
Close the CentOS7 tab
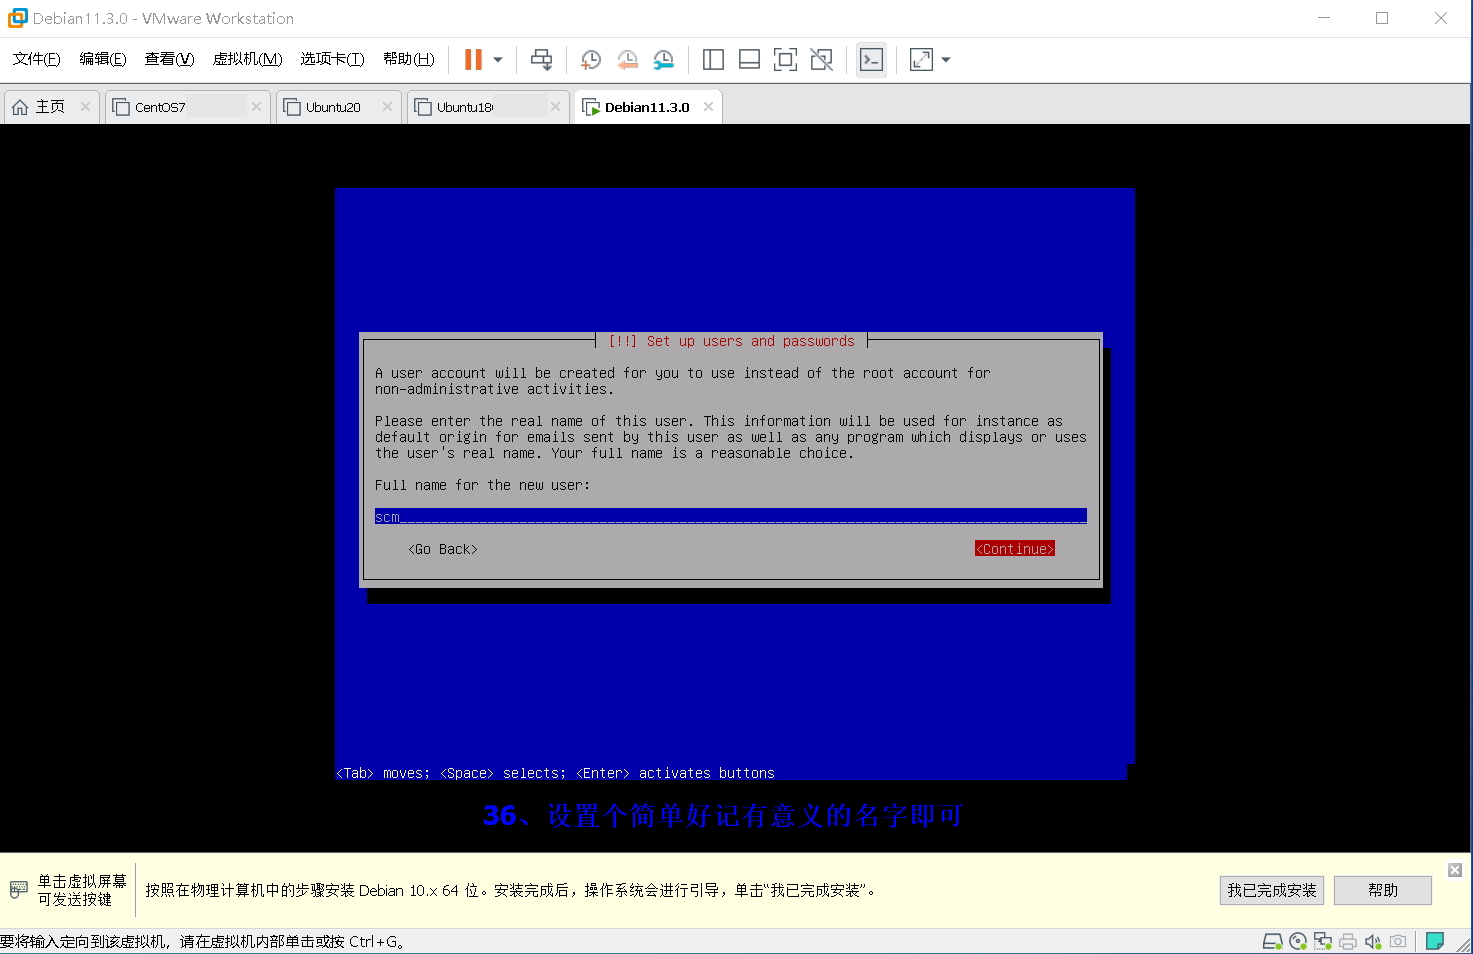pos(256,107)
